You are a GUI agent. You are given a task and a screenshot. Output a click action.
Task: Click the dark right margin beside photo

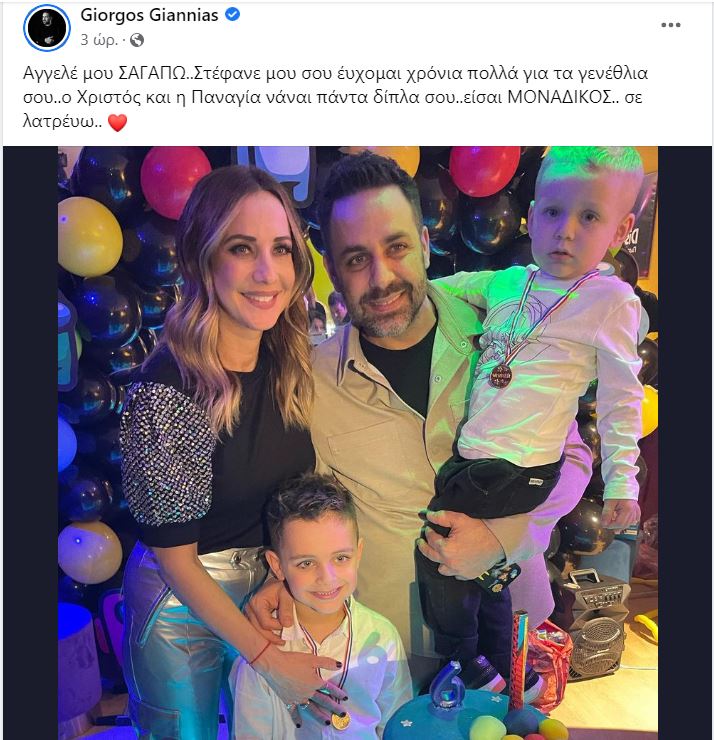coord(685,443)
